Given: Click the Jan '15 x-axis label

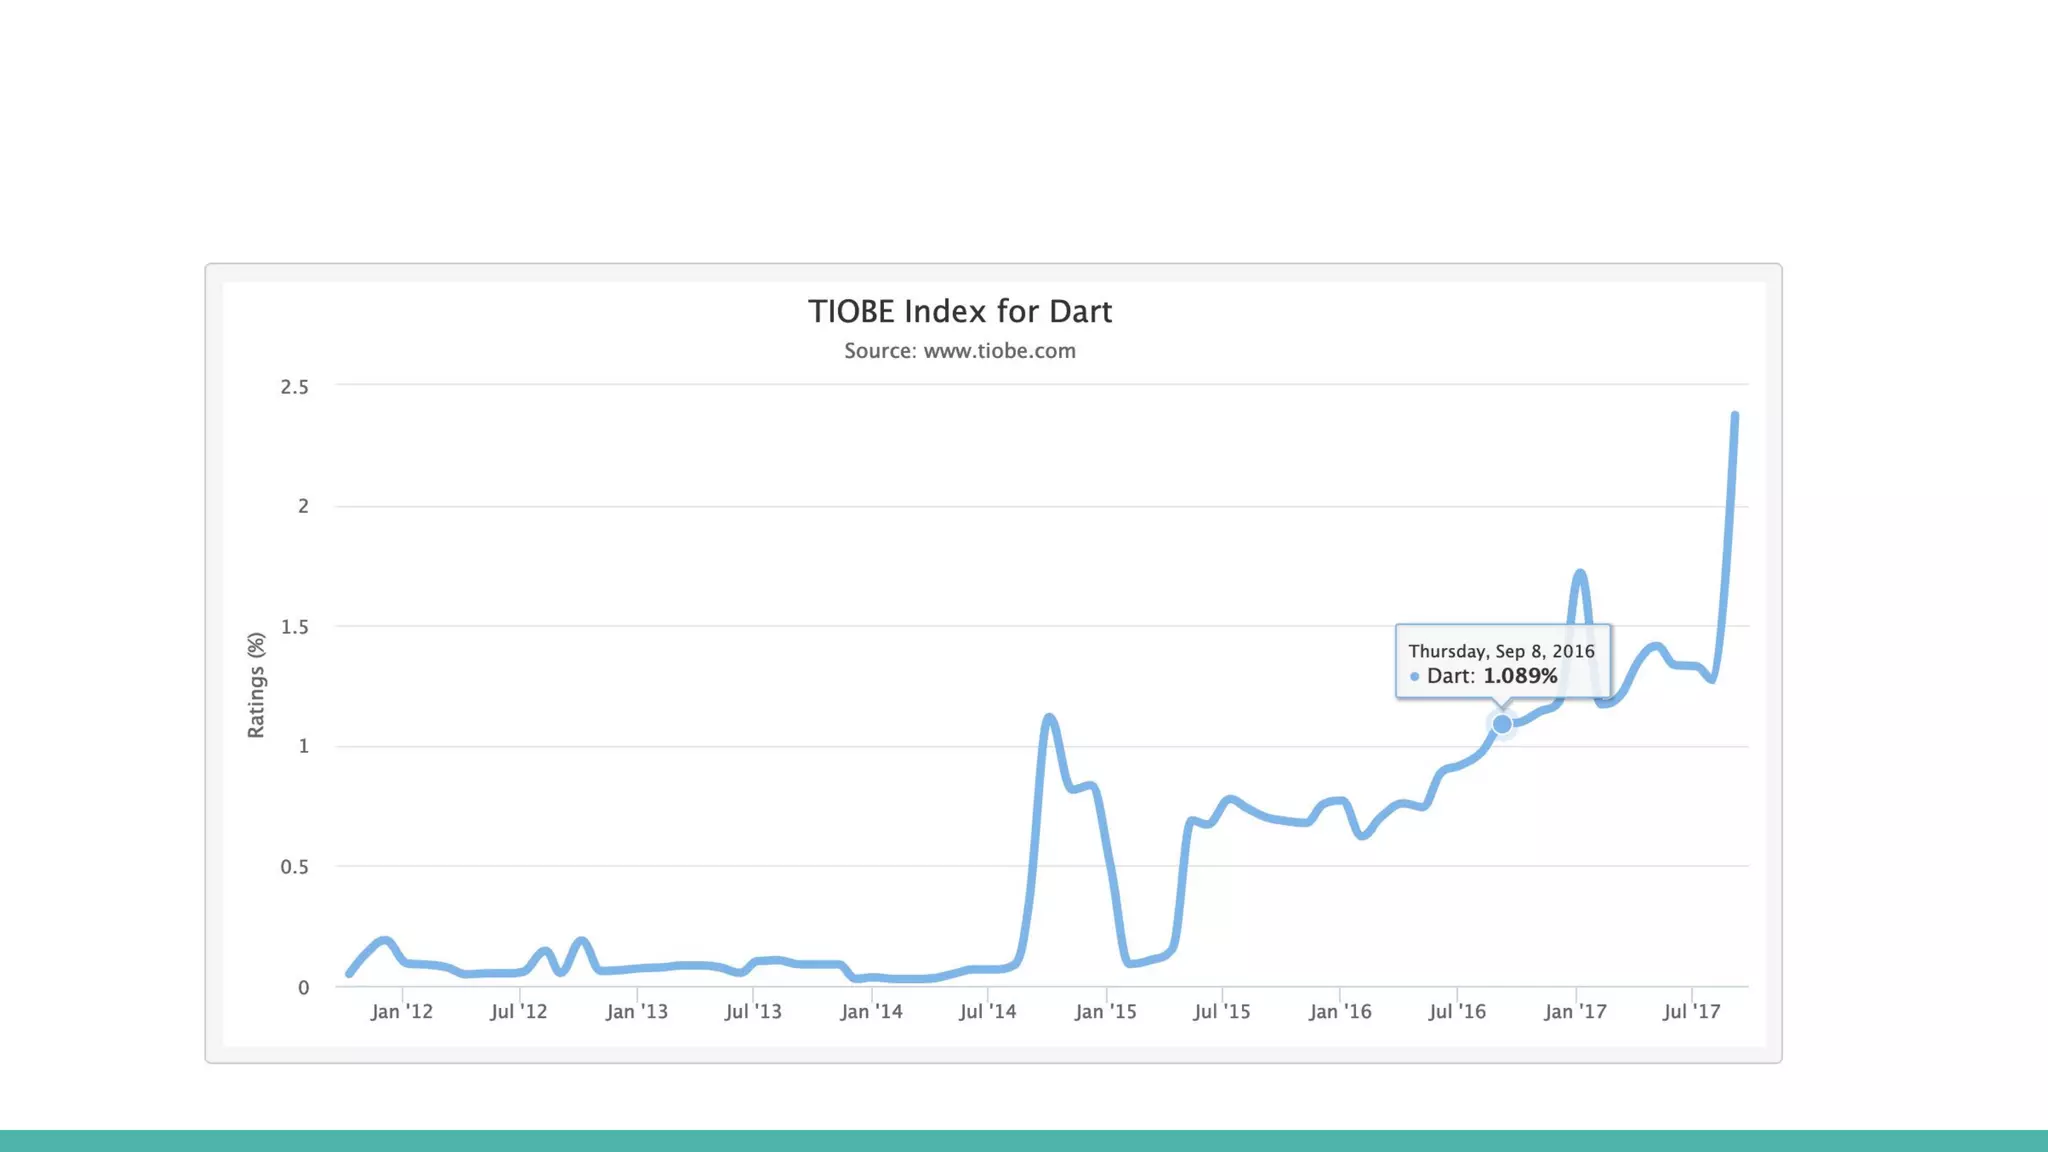Looking at the screenshot, I should 1105,1011.
